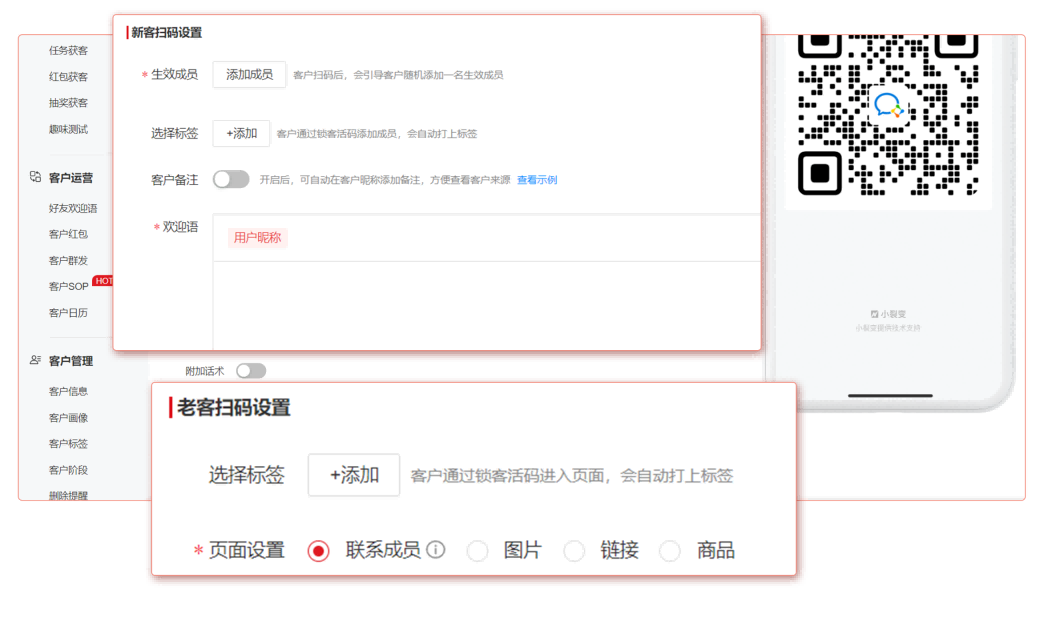This screenshot has height=618, width=1041.
Task: Click the info icon beside 联系成员
Action: coord(436,550)
